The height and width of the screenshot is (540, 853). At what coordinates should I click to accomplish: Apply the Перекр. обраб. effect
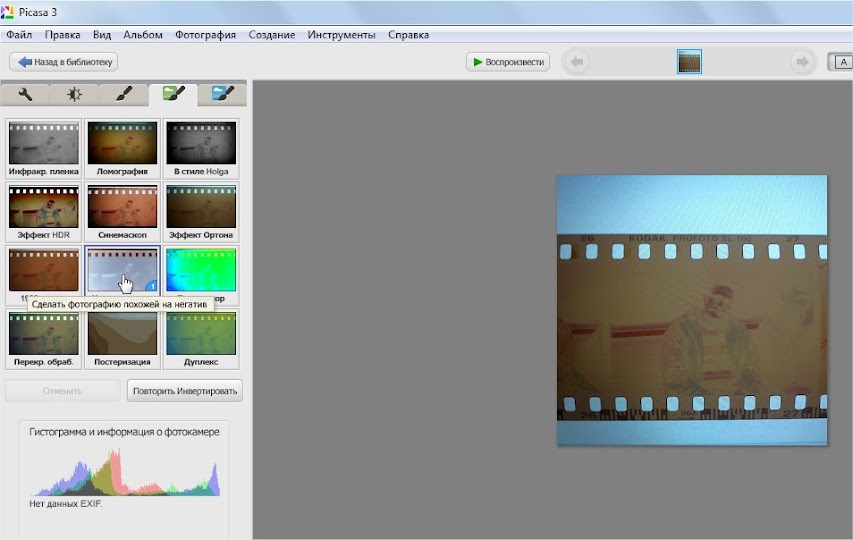pyautogui.click(x=44, y=339)
